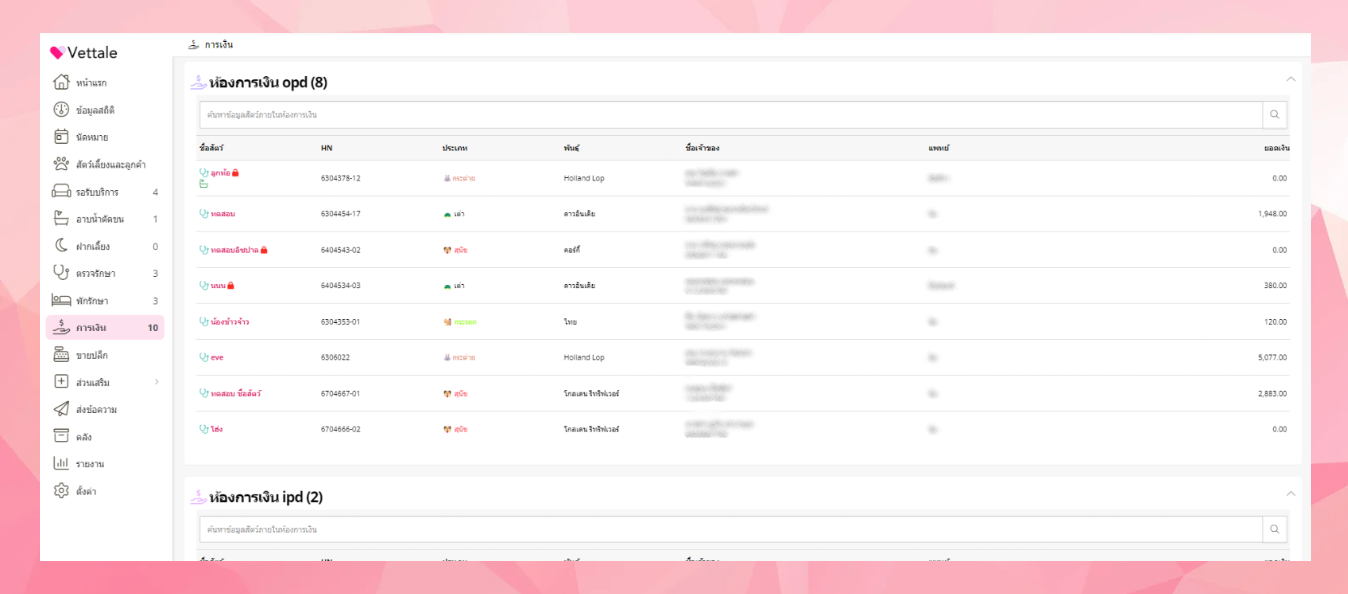
Task: Click red lock icon in row 6404534-03
Action: click(230, 286)
